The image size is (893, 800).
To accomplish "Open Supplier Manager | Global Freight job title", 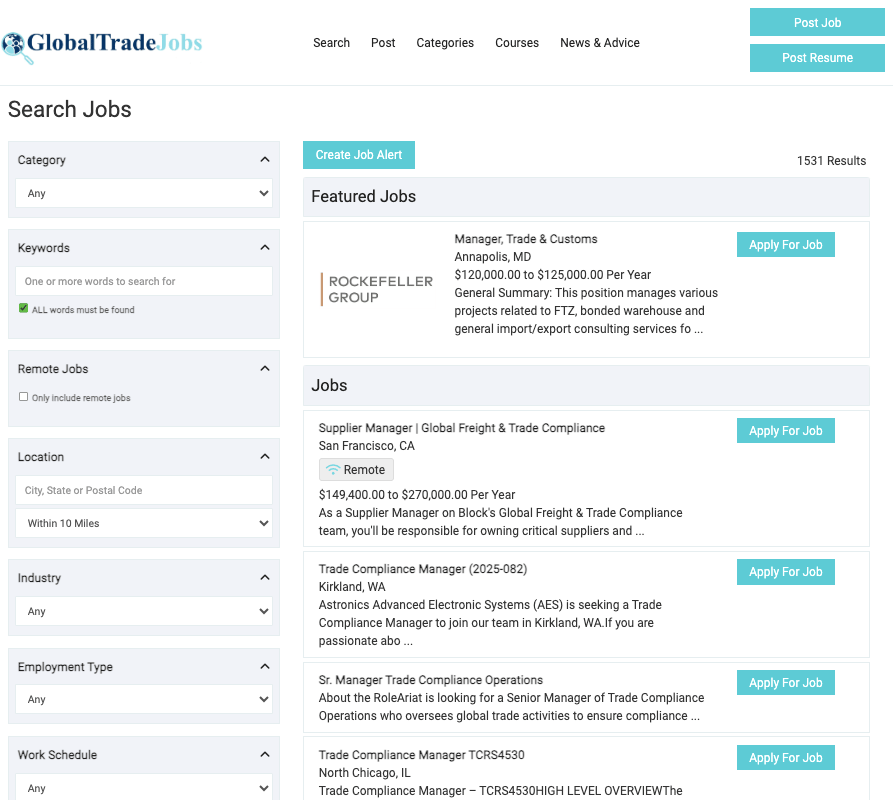I will (461, 428).
